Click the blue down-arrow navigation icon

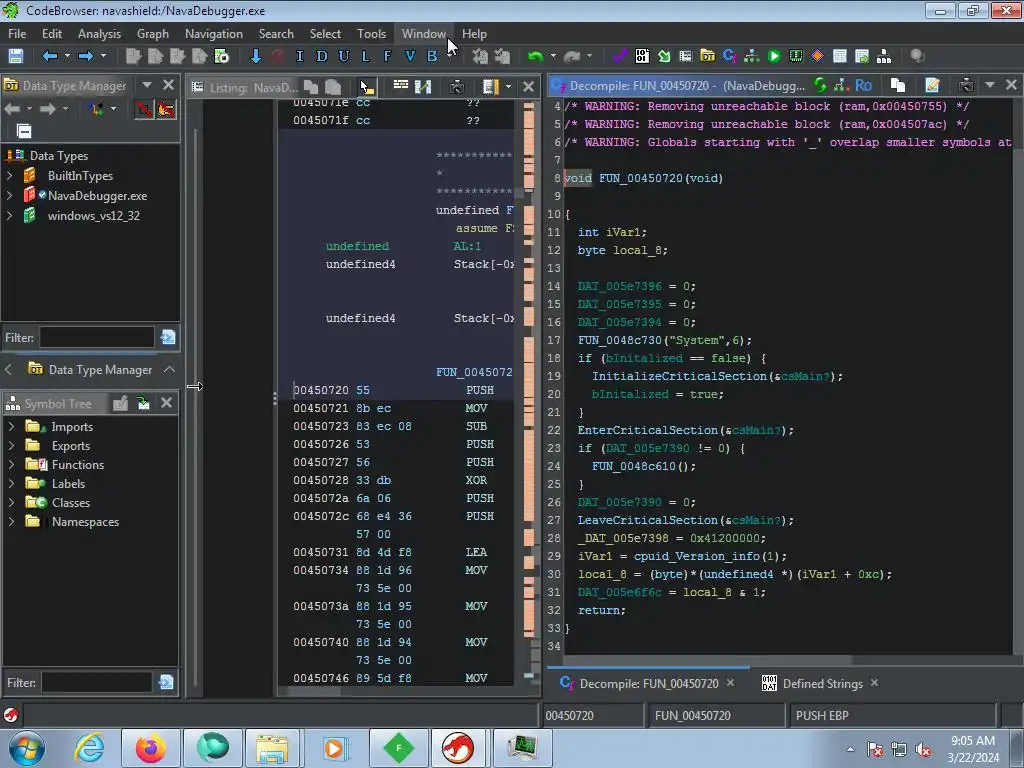click(x=256, y=56)
